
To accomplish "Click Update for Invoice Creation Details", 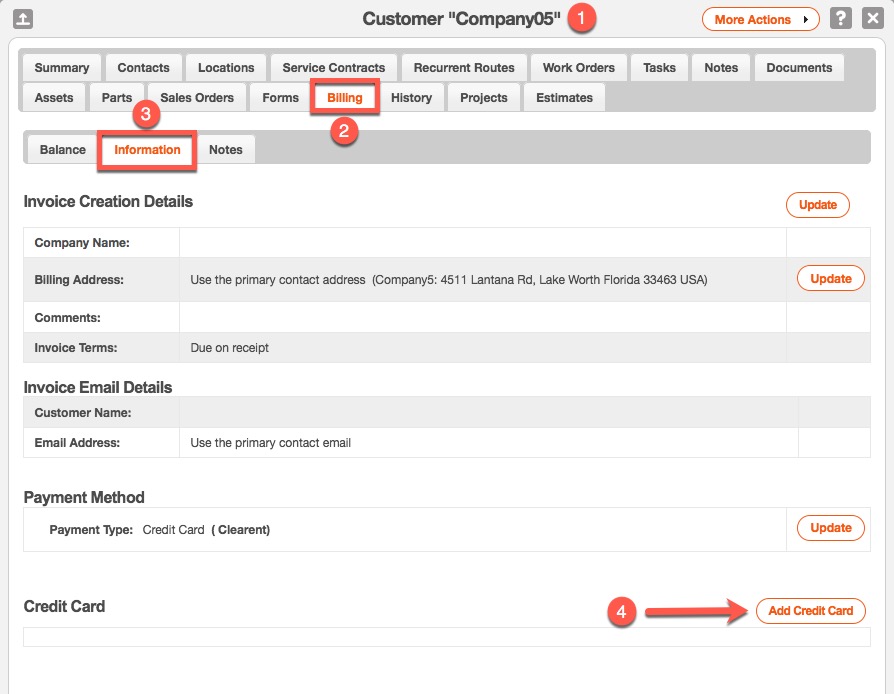I will 817,205.
